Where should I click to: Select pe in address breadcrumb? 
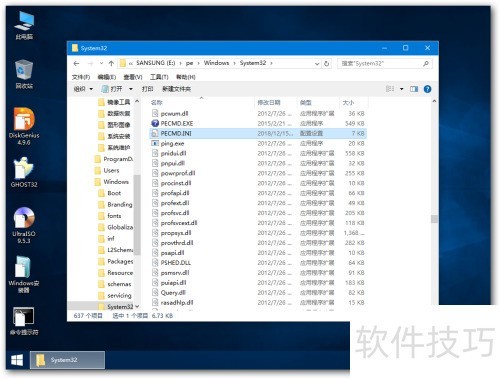(x=189, y=63)
